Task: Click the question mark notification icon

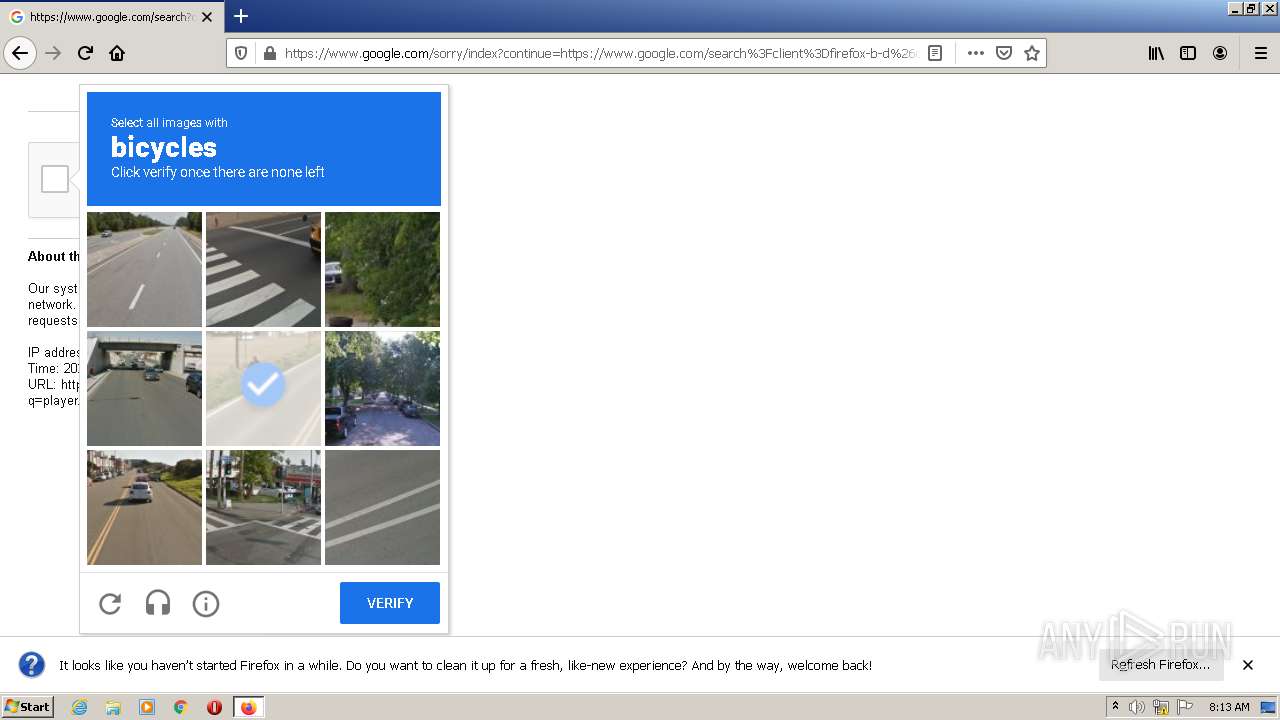Action: (x=32, y=665)
